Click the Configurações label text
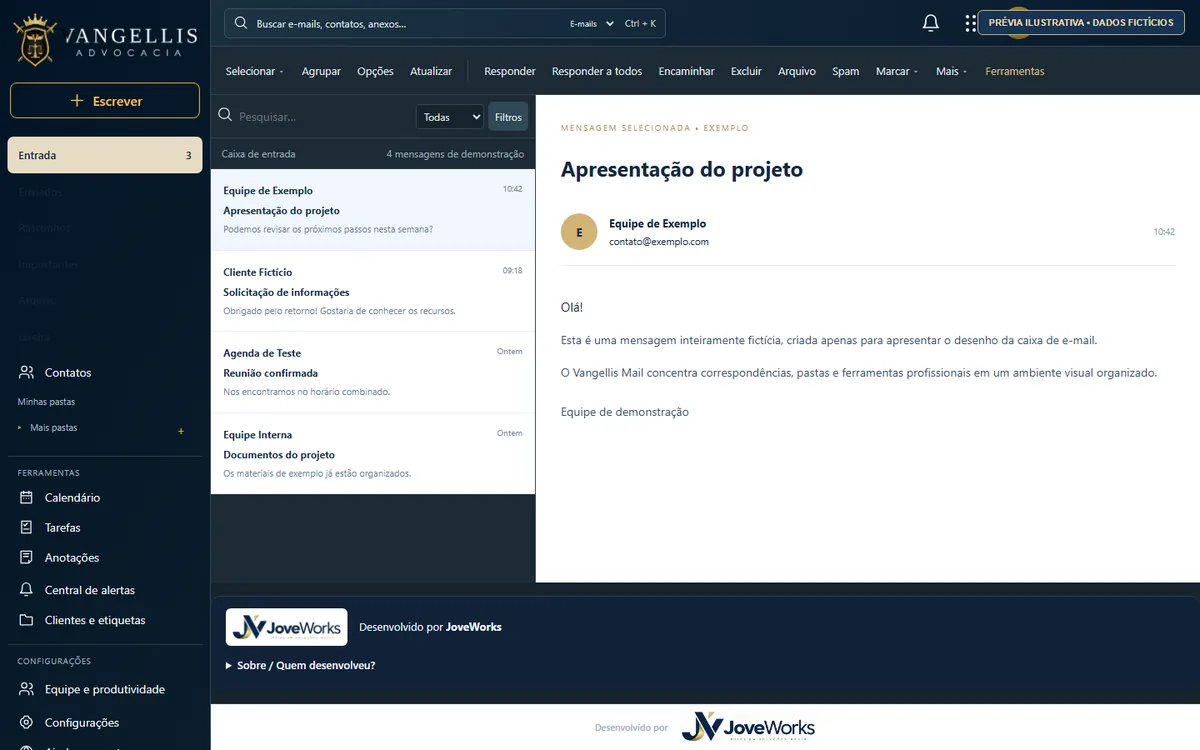Screen dimensions: 1200x750 (x=82, y=723)
